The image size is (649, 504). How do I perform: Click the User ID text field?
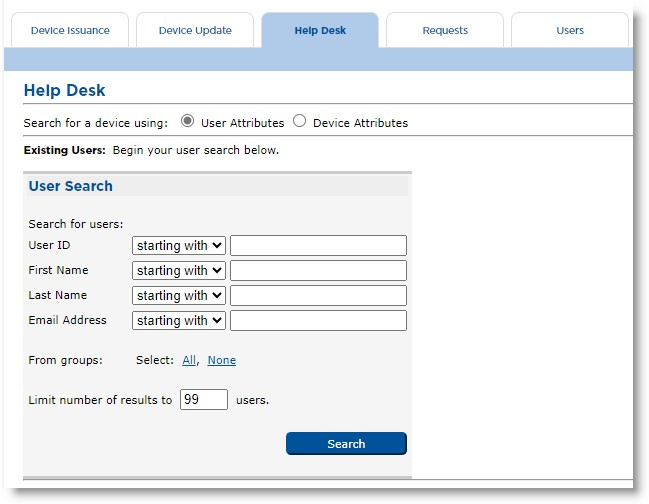click(318, 246)
